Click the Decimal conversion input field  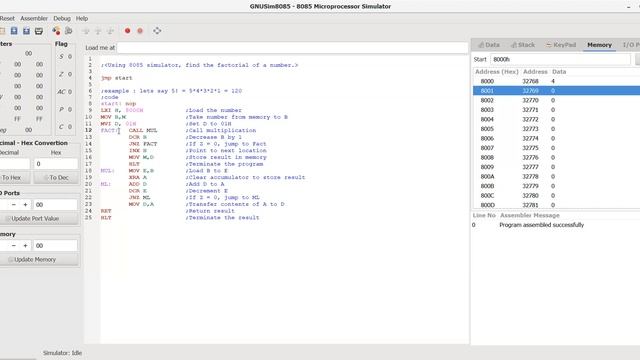15,164
